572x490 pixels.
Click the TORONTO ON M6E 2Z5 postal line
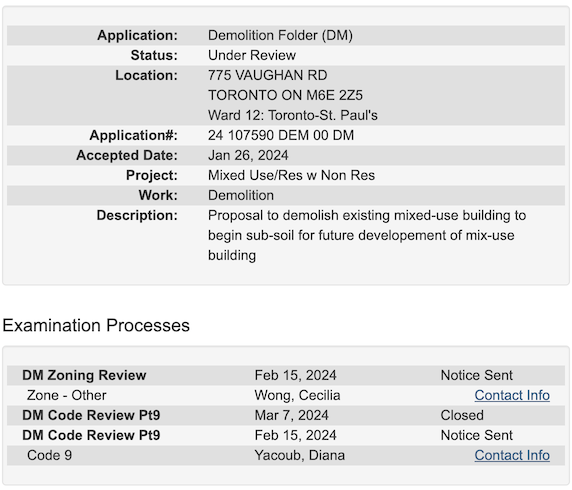coord(285,95)
